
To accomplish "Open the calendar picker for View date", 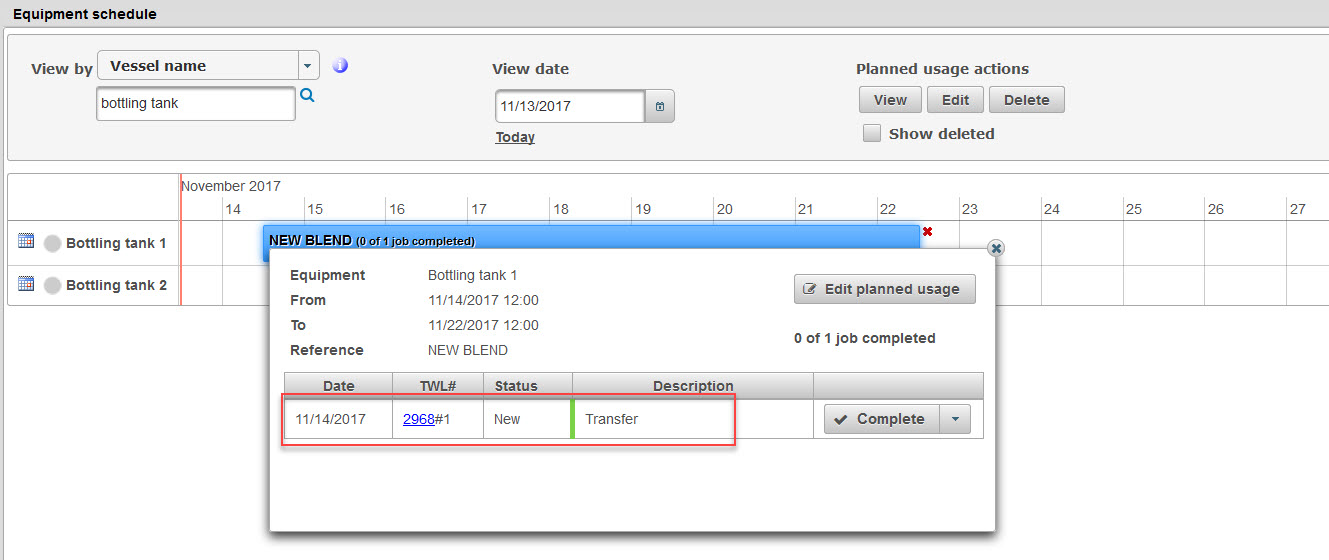I will 660,106.
